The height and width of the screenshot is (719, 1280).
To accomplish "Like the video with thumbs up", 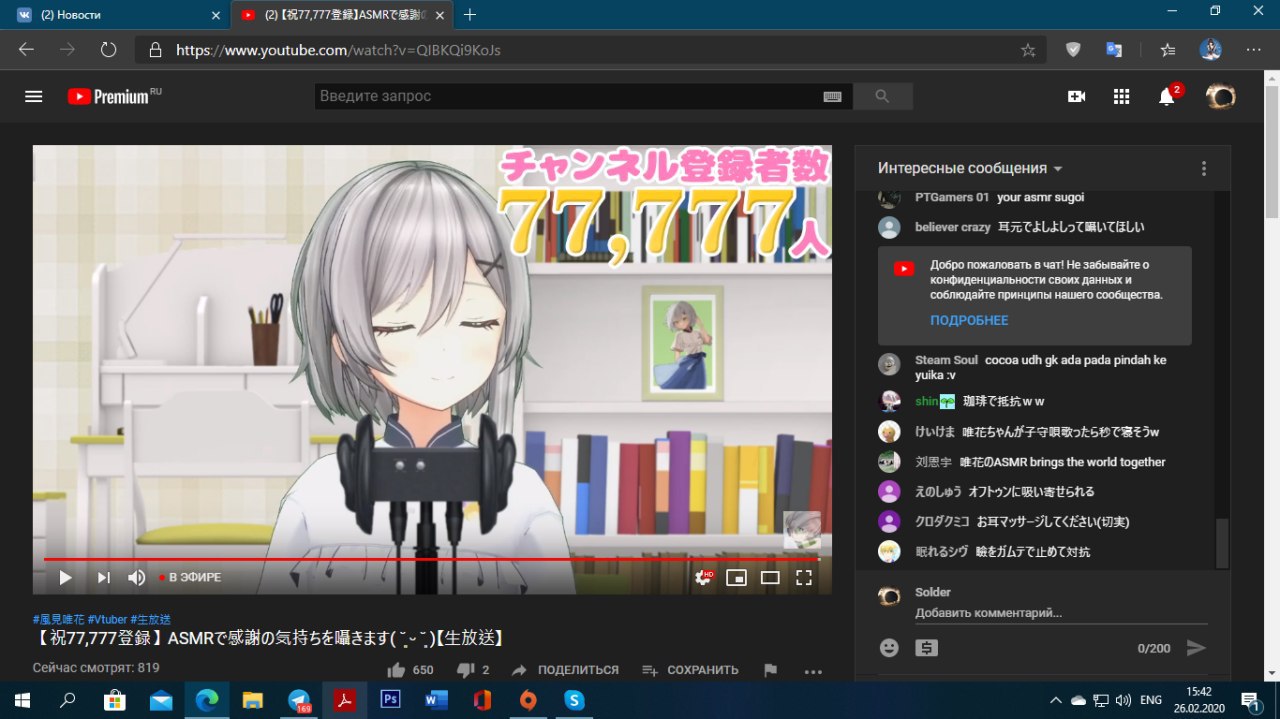I will point(396,670).
